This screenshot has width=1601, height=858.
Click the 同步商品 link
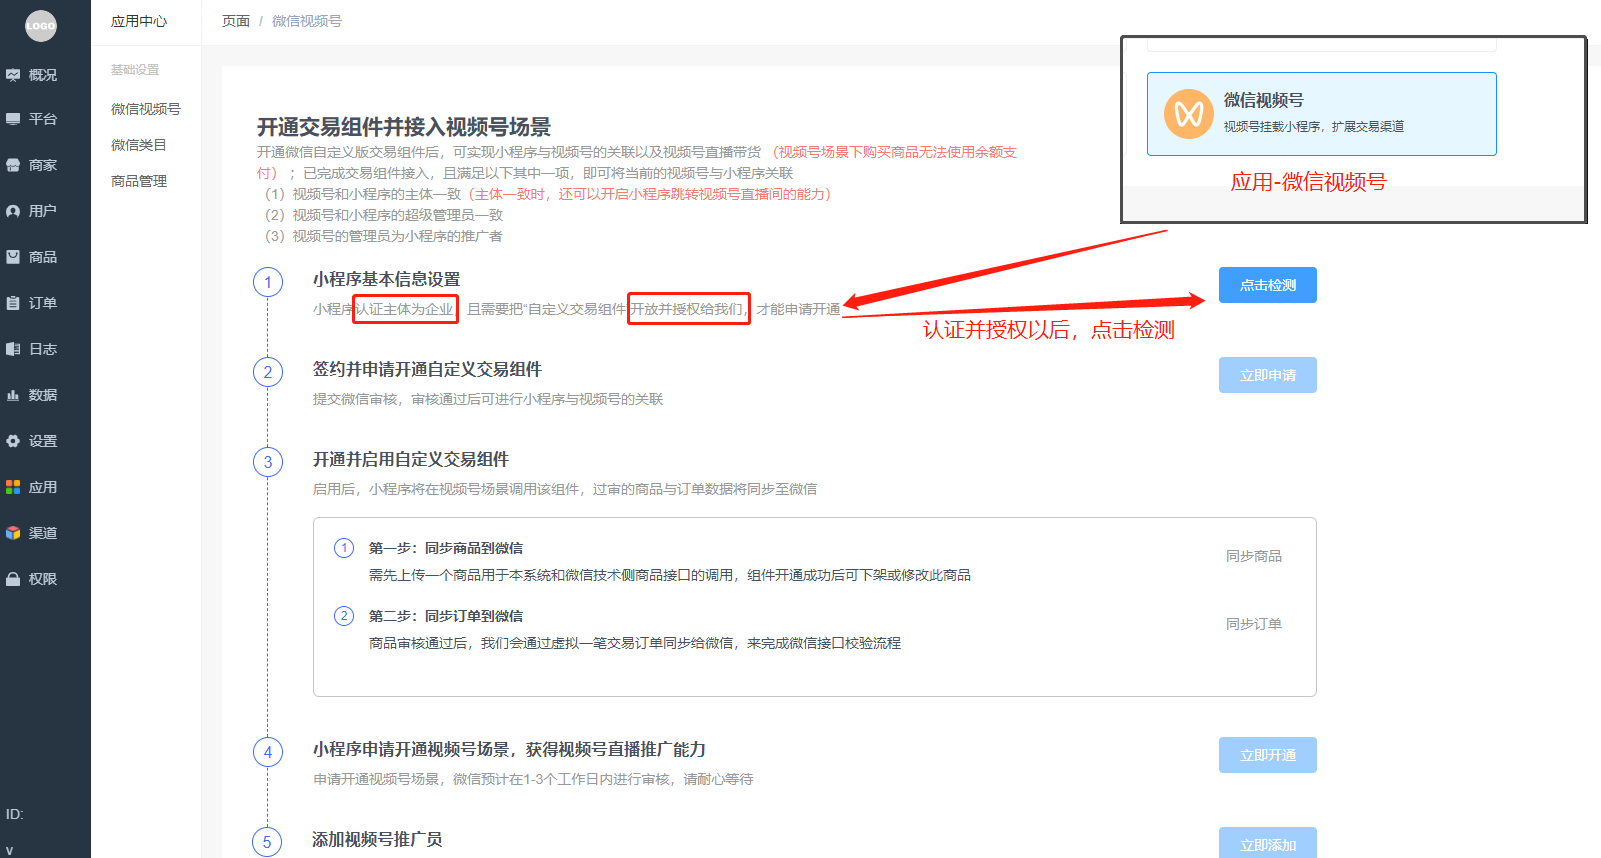1254,556
